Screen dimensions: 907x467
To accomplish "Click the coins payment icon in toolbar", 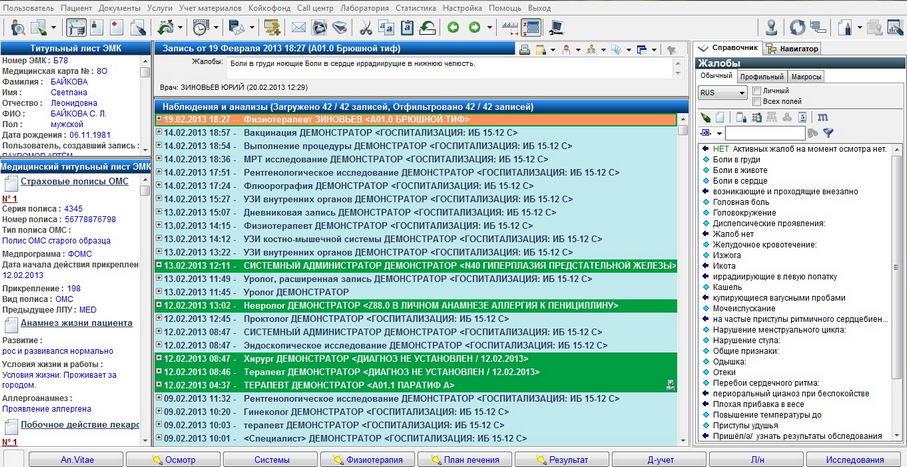I will click(x=272, y=27).
